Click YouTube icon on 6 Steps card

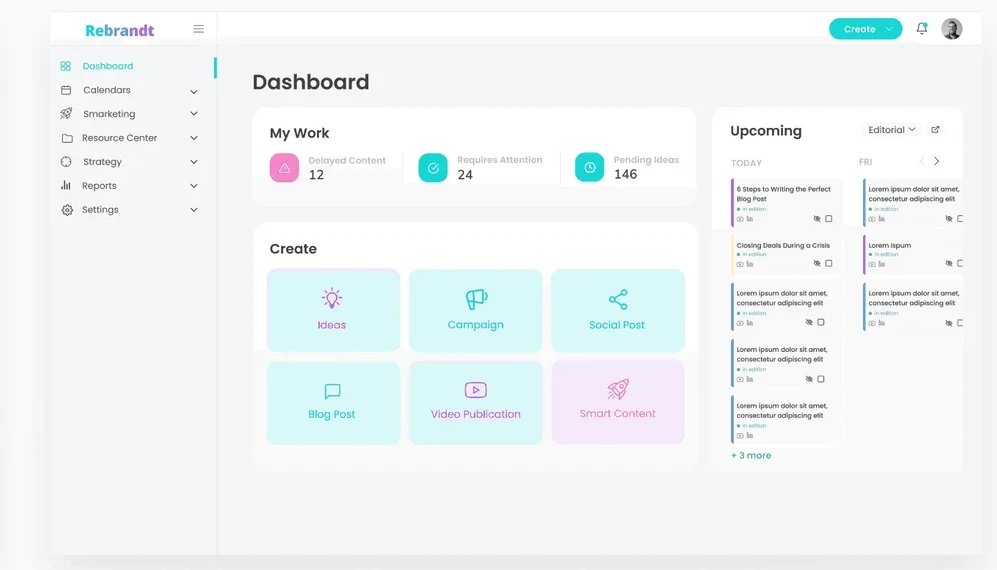pos(740,219)
